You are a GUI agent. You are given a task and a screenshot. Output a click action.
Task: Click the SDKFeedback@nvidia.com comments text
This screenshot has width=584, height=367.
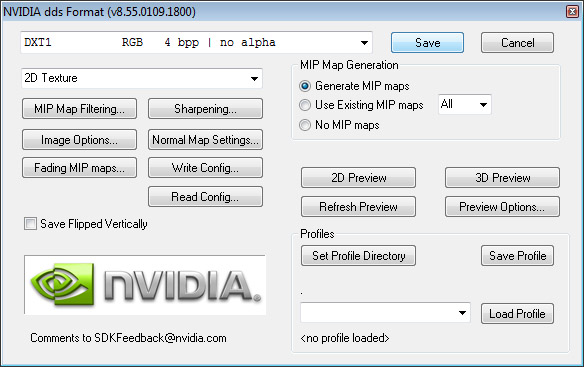coord(128,338)
